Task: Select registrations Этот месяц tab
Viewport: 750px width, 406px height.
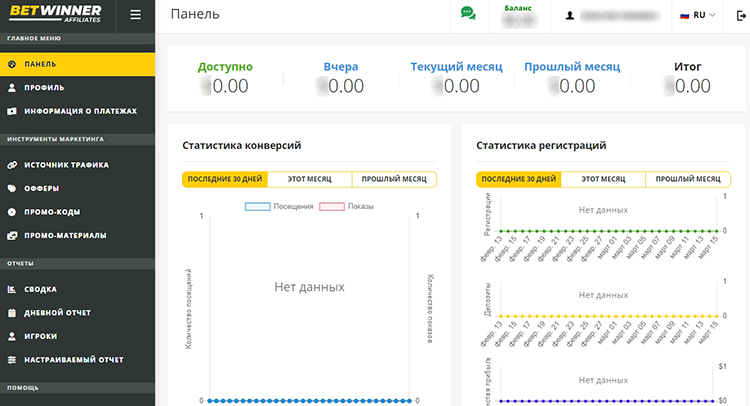Action: click(603, 179)
